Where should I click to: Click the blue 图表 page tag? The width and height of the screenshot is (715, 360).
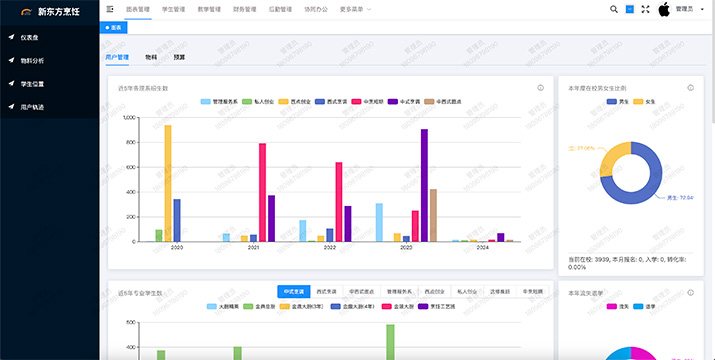[x=114, y=28]
